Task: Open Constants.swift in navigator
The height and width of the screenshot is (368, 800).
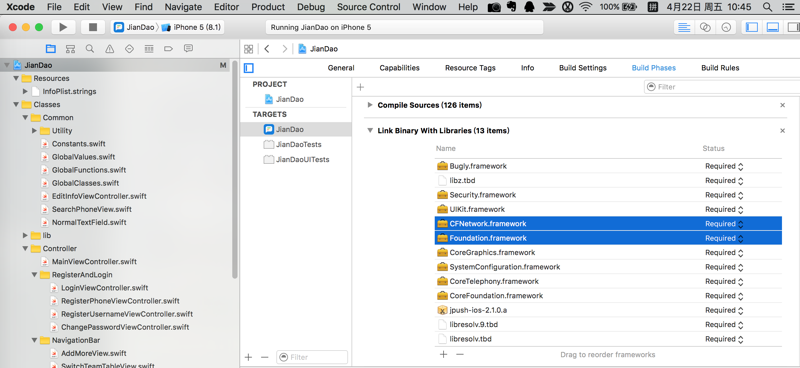Action: click(x=79, y=144)
